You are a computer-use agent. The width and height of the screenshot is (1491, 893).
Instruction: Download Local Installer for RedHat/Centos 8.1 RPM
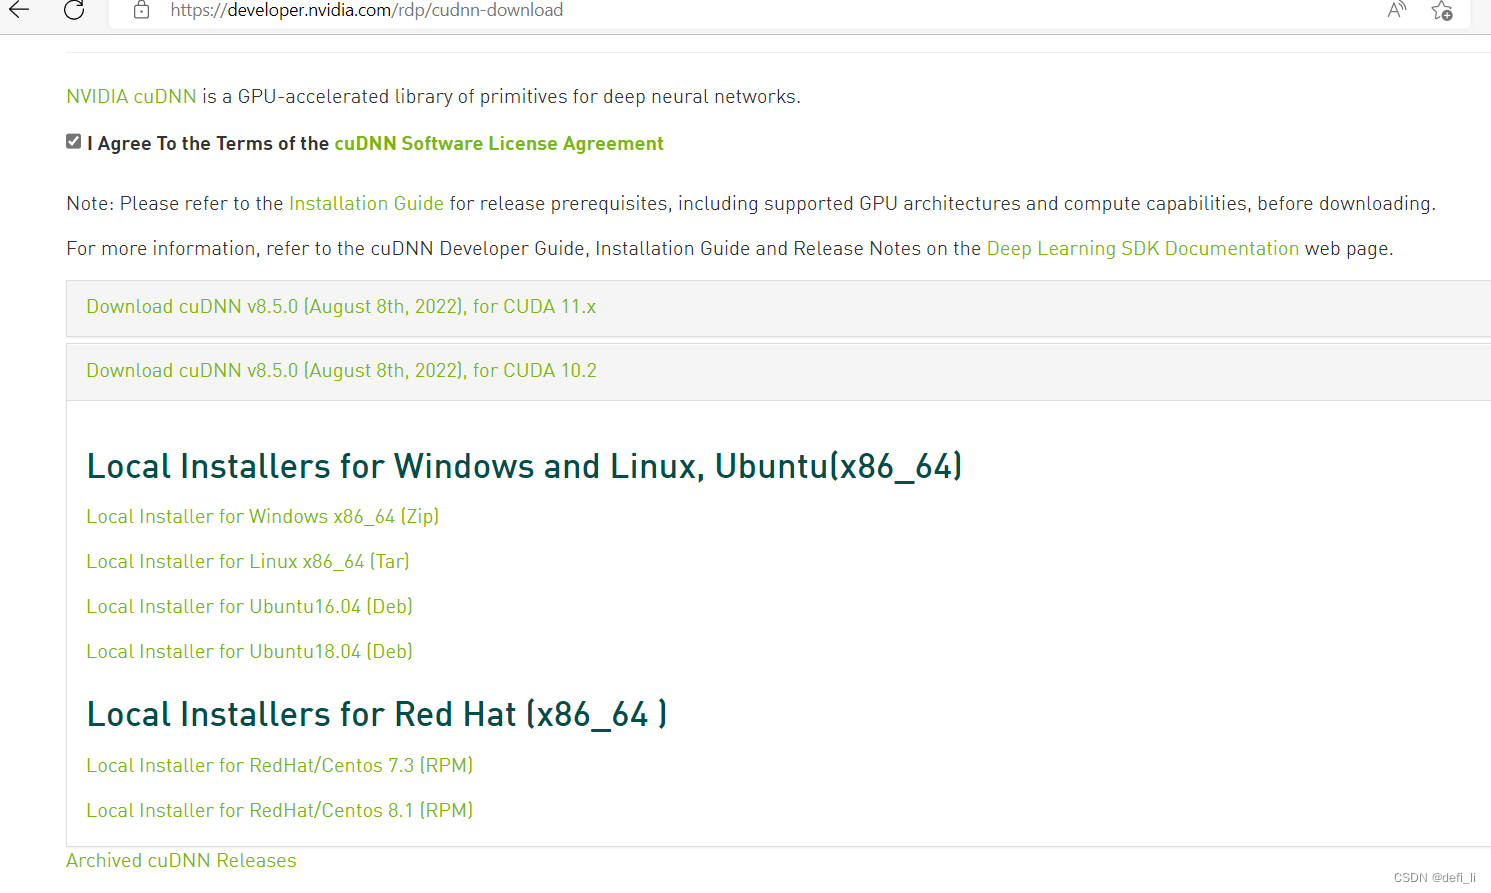279,811
